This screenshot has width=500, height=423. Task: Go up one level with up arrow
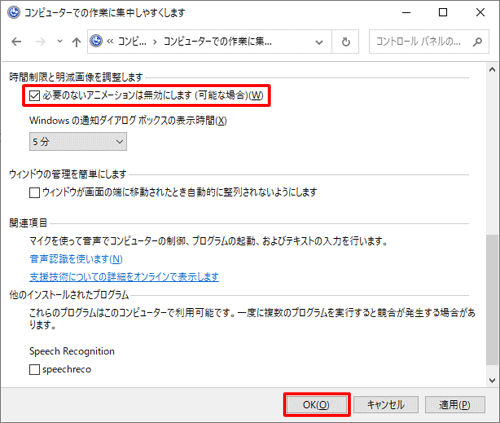(x=76, y=42)
